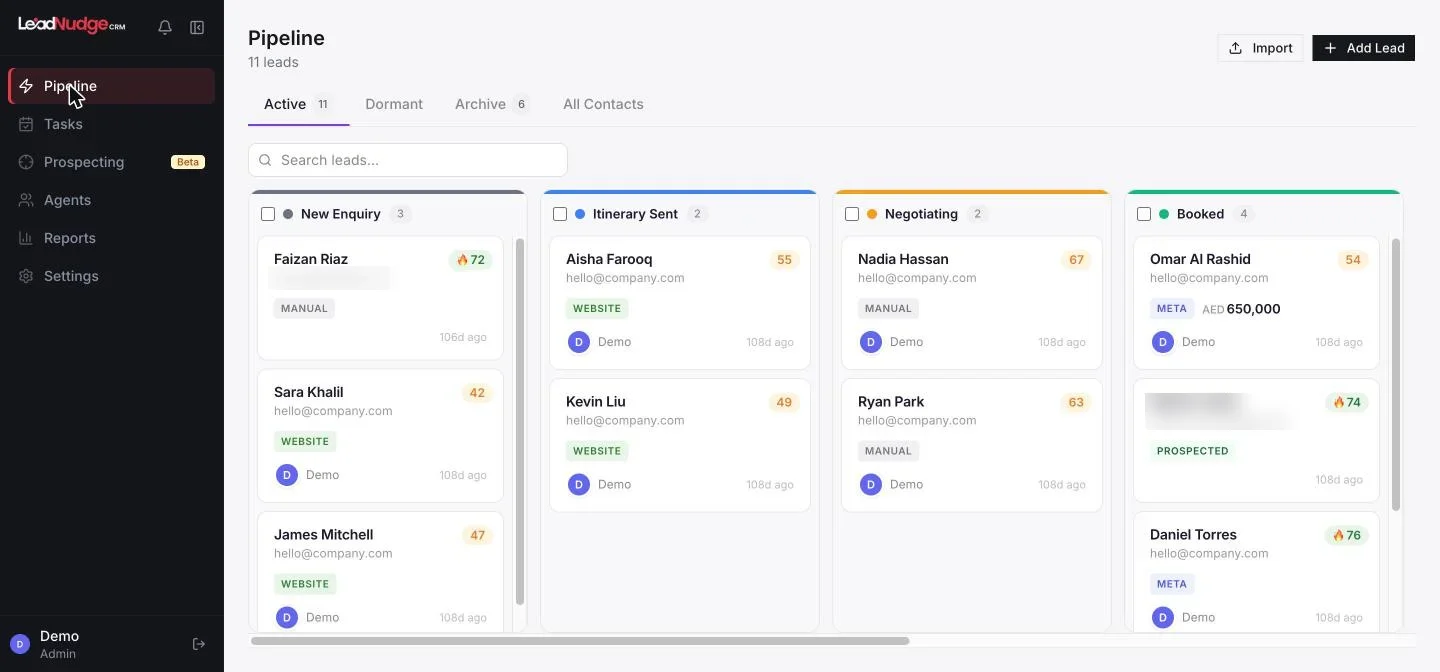Click the AED 650,000 deal value
This screenshot has width=1440, height=672.
tap(1241, 310)
